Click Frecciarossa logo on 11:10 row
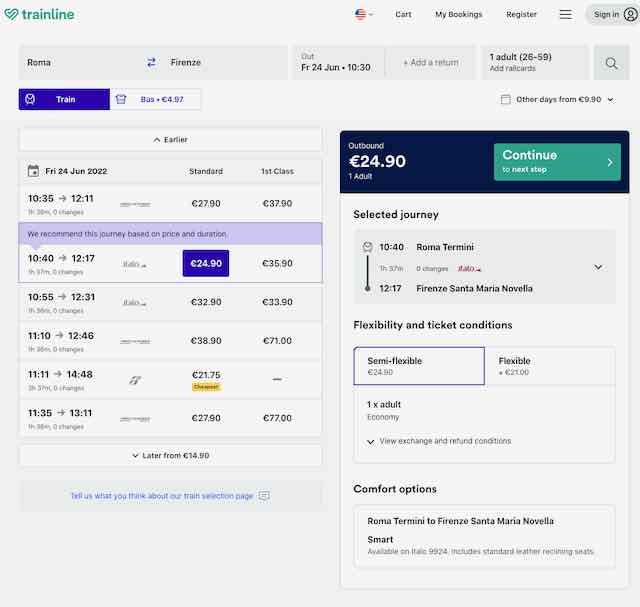 tap(135, 341)
